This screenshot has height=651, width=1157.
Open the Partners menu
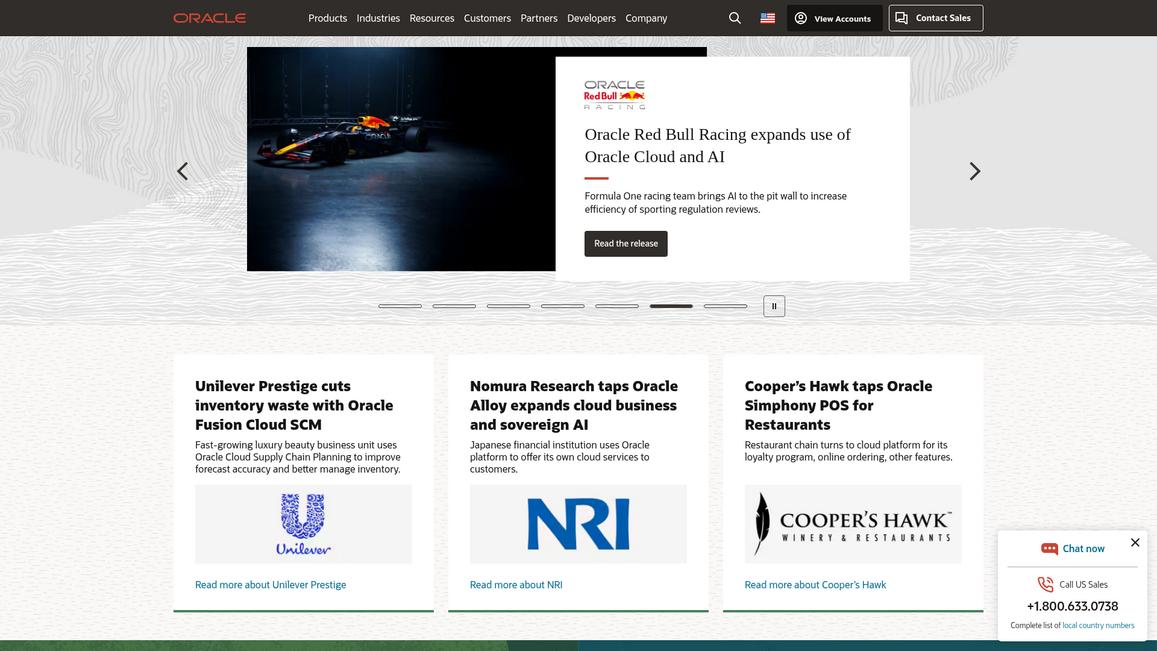[x=539, y=18]
